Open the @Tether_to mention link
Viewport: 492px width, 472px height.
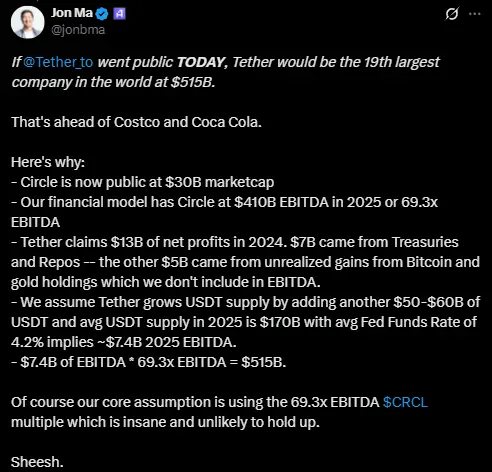(58, 62)
